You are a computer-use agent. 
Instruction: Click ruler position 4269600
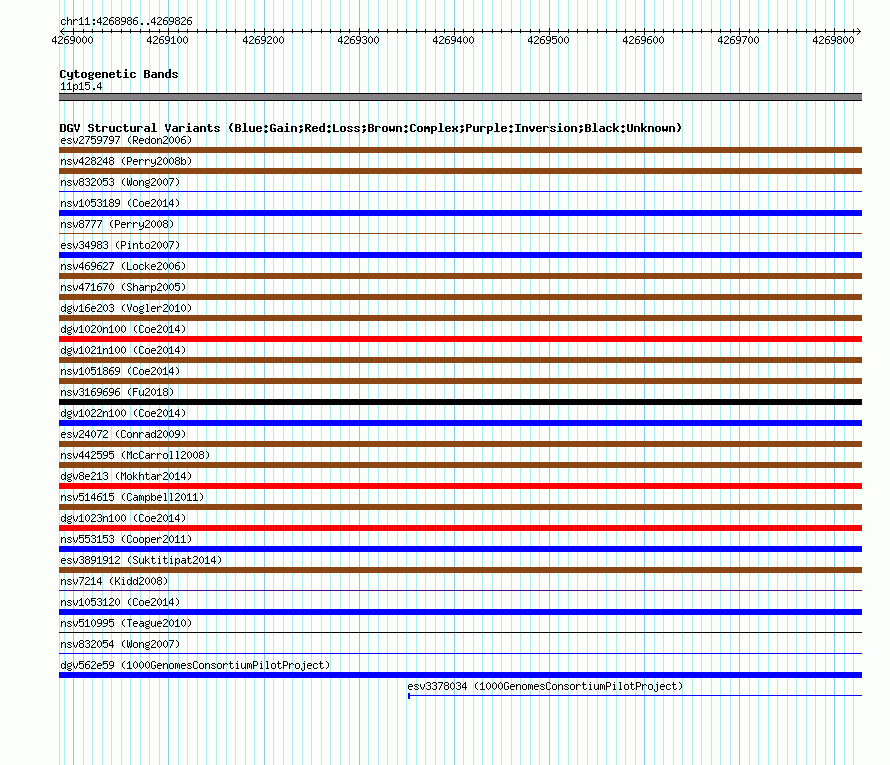point(643,40)
